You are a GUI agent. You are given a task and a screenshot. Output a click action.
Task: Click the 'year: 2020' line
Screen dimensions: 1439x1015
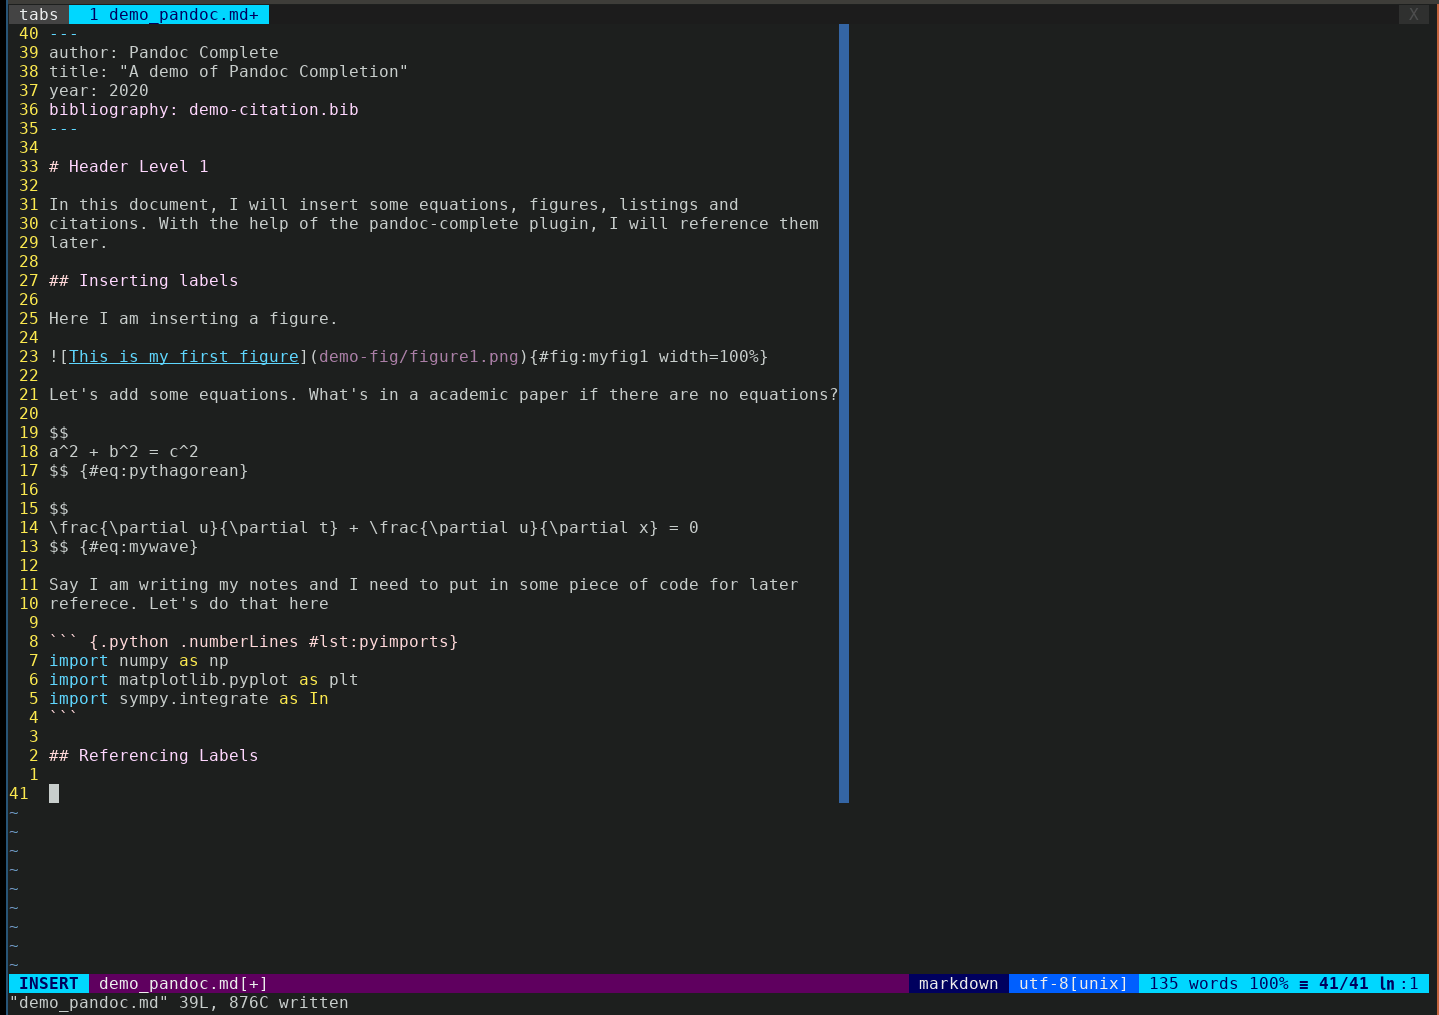[99, 90]
